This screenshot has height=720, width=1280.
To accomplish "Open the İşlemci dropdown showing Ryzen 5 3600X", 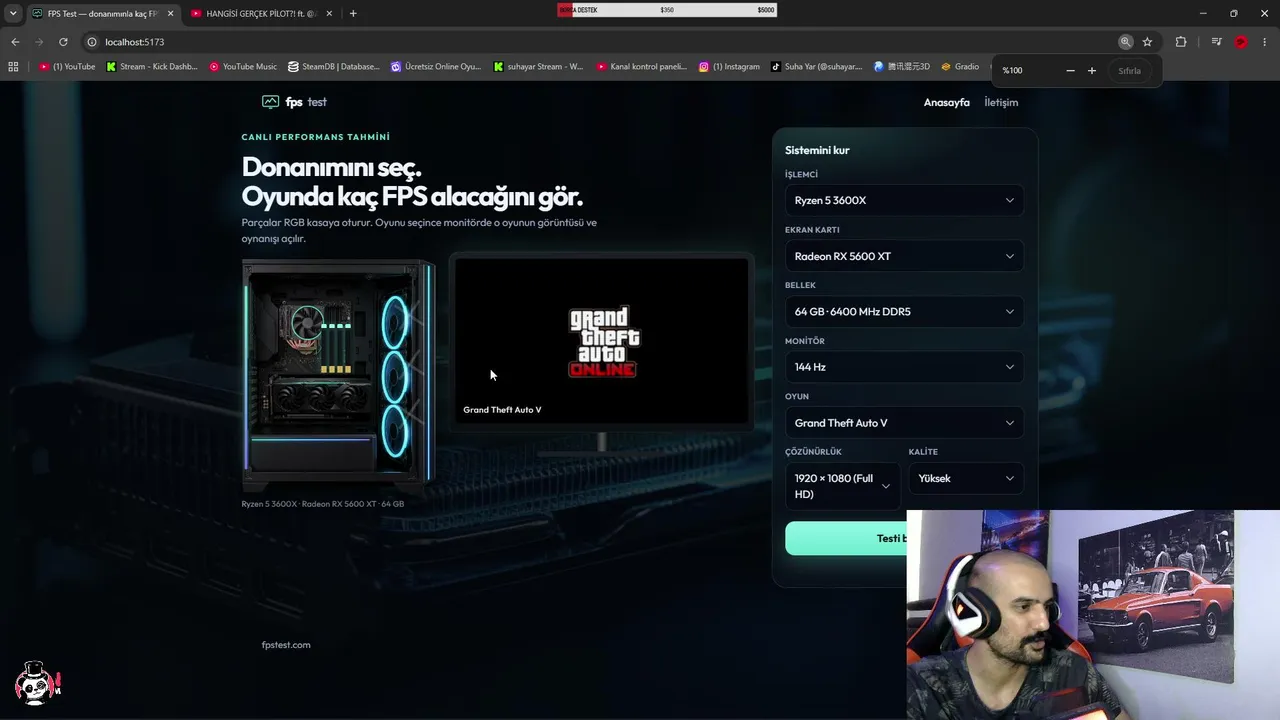I will (904, 200).
